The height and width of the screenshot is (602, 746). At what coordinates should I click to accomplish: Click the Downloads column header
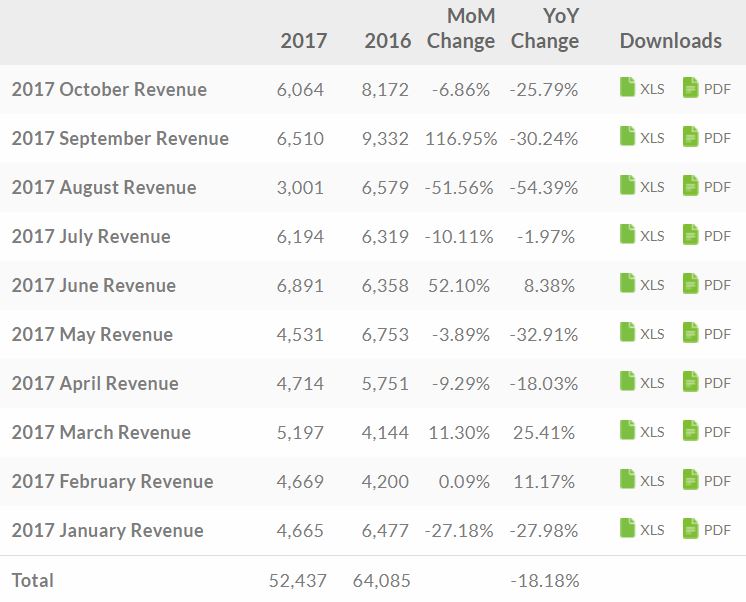[x=671, y=41]
